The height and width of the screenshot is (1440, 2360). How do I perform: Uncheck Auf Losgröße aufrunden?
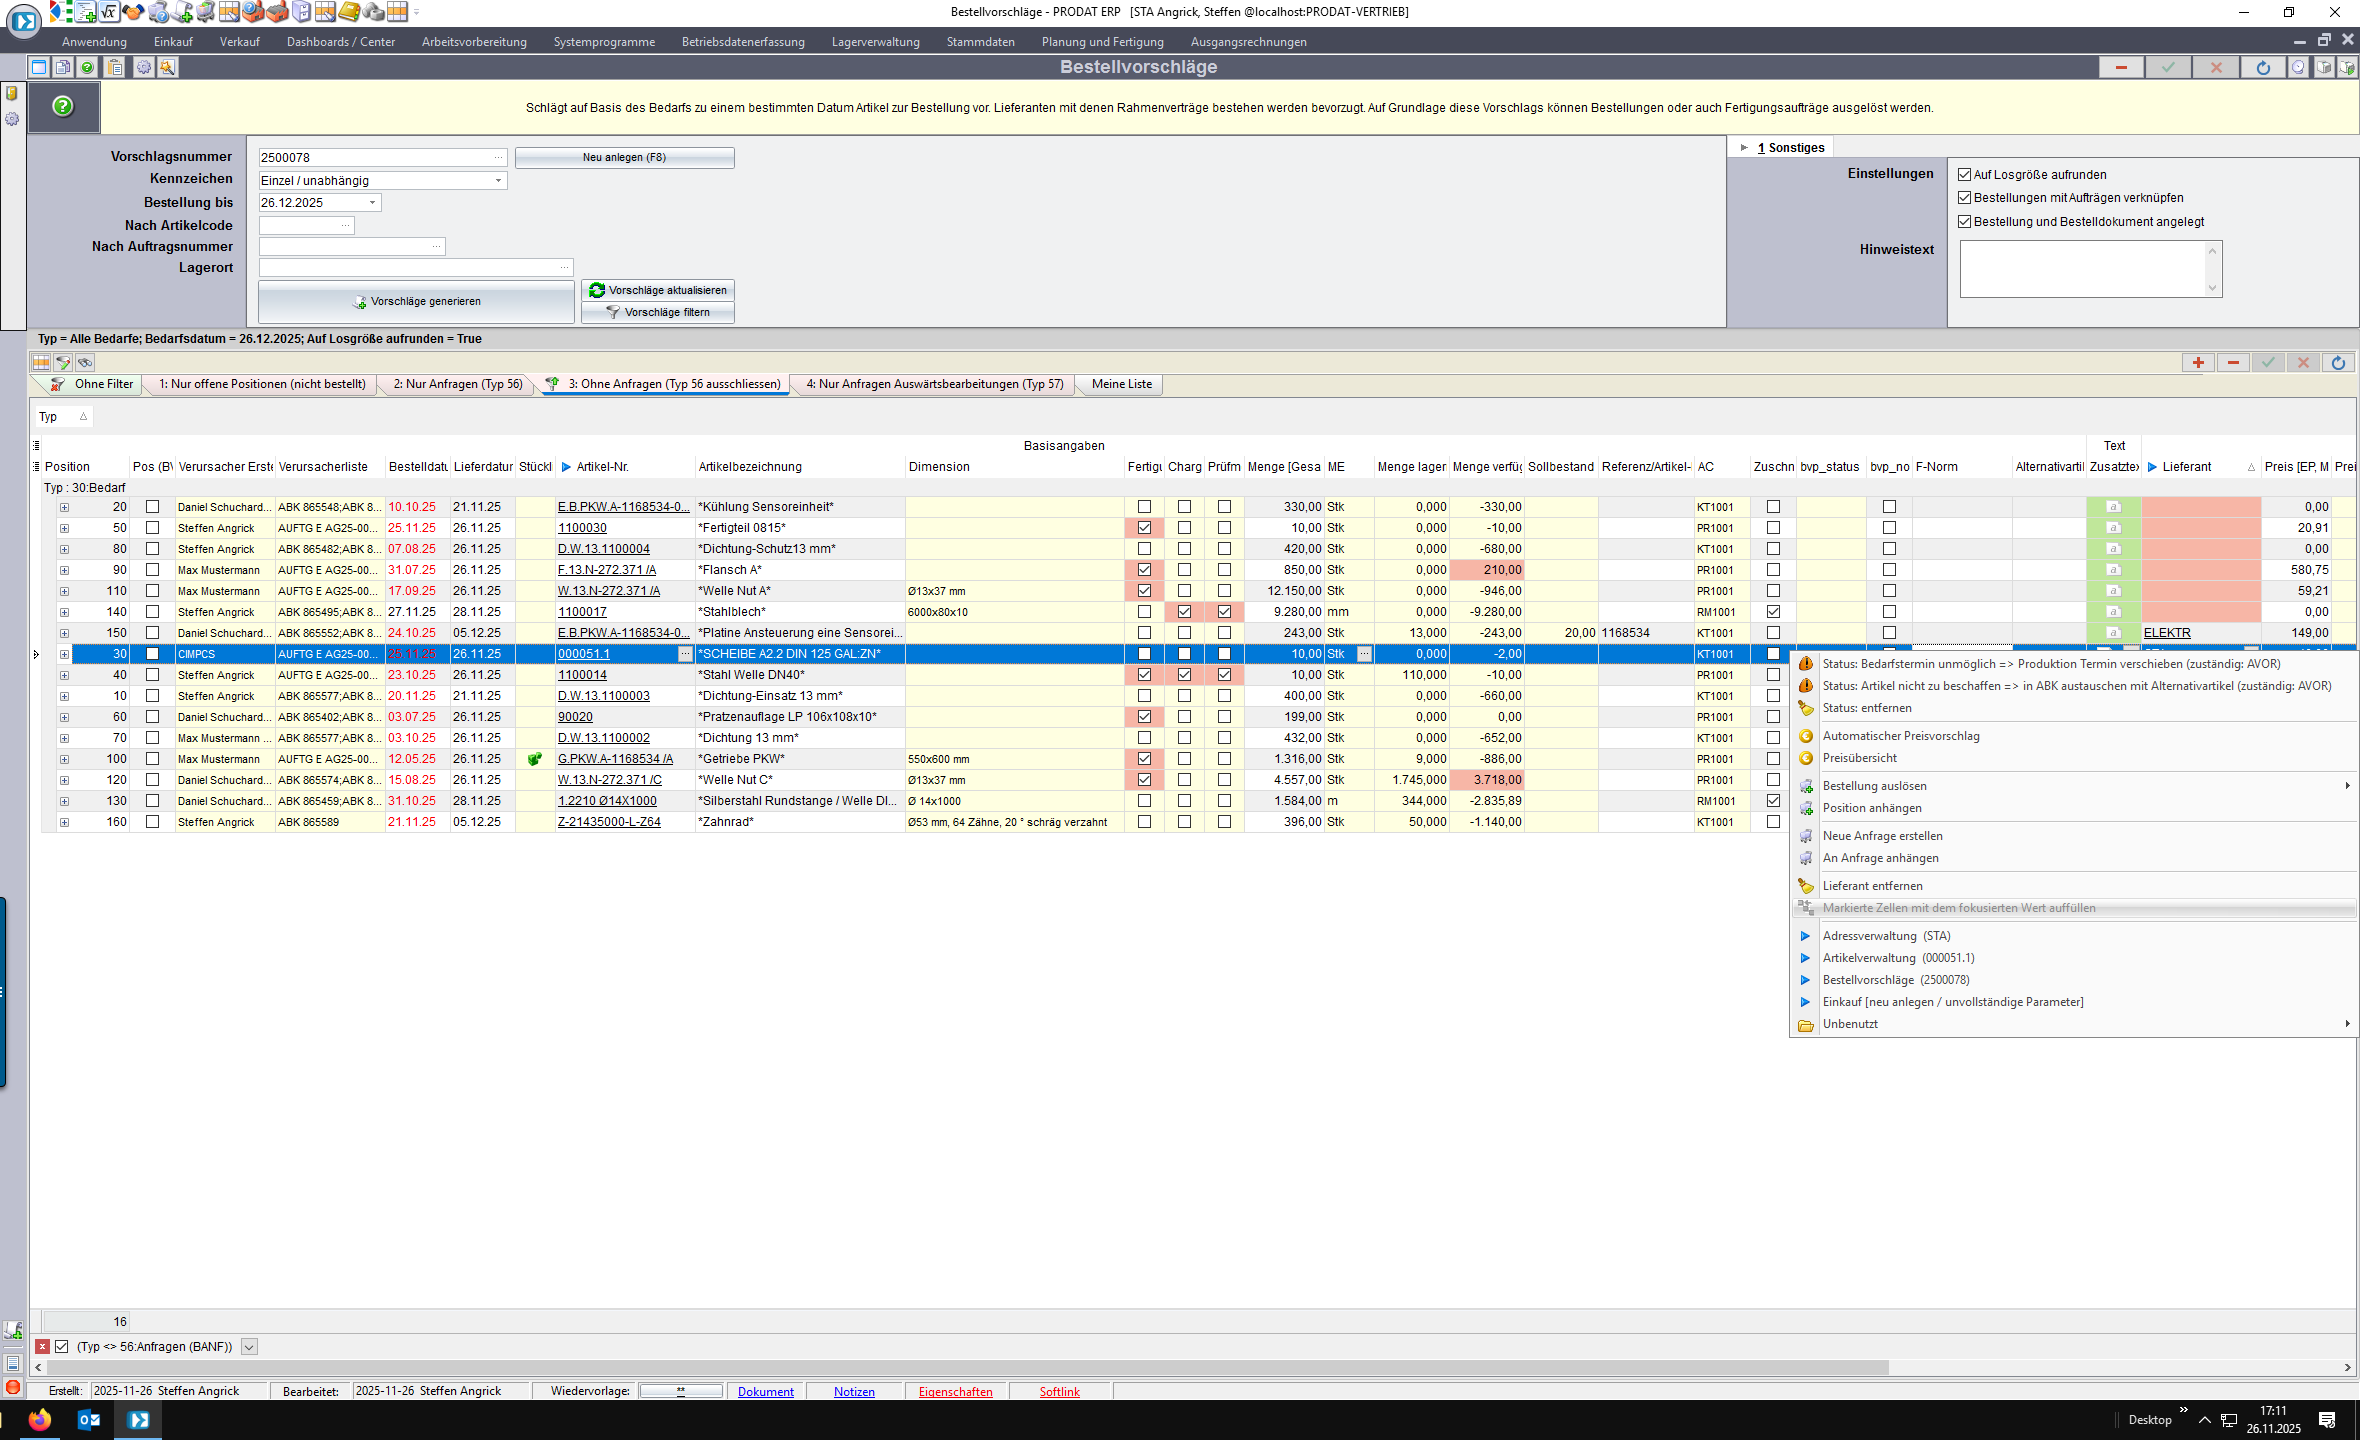1964,175
